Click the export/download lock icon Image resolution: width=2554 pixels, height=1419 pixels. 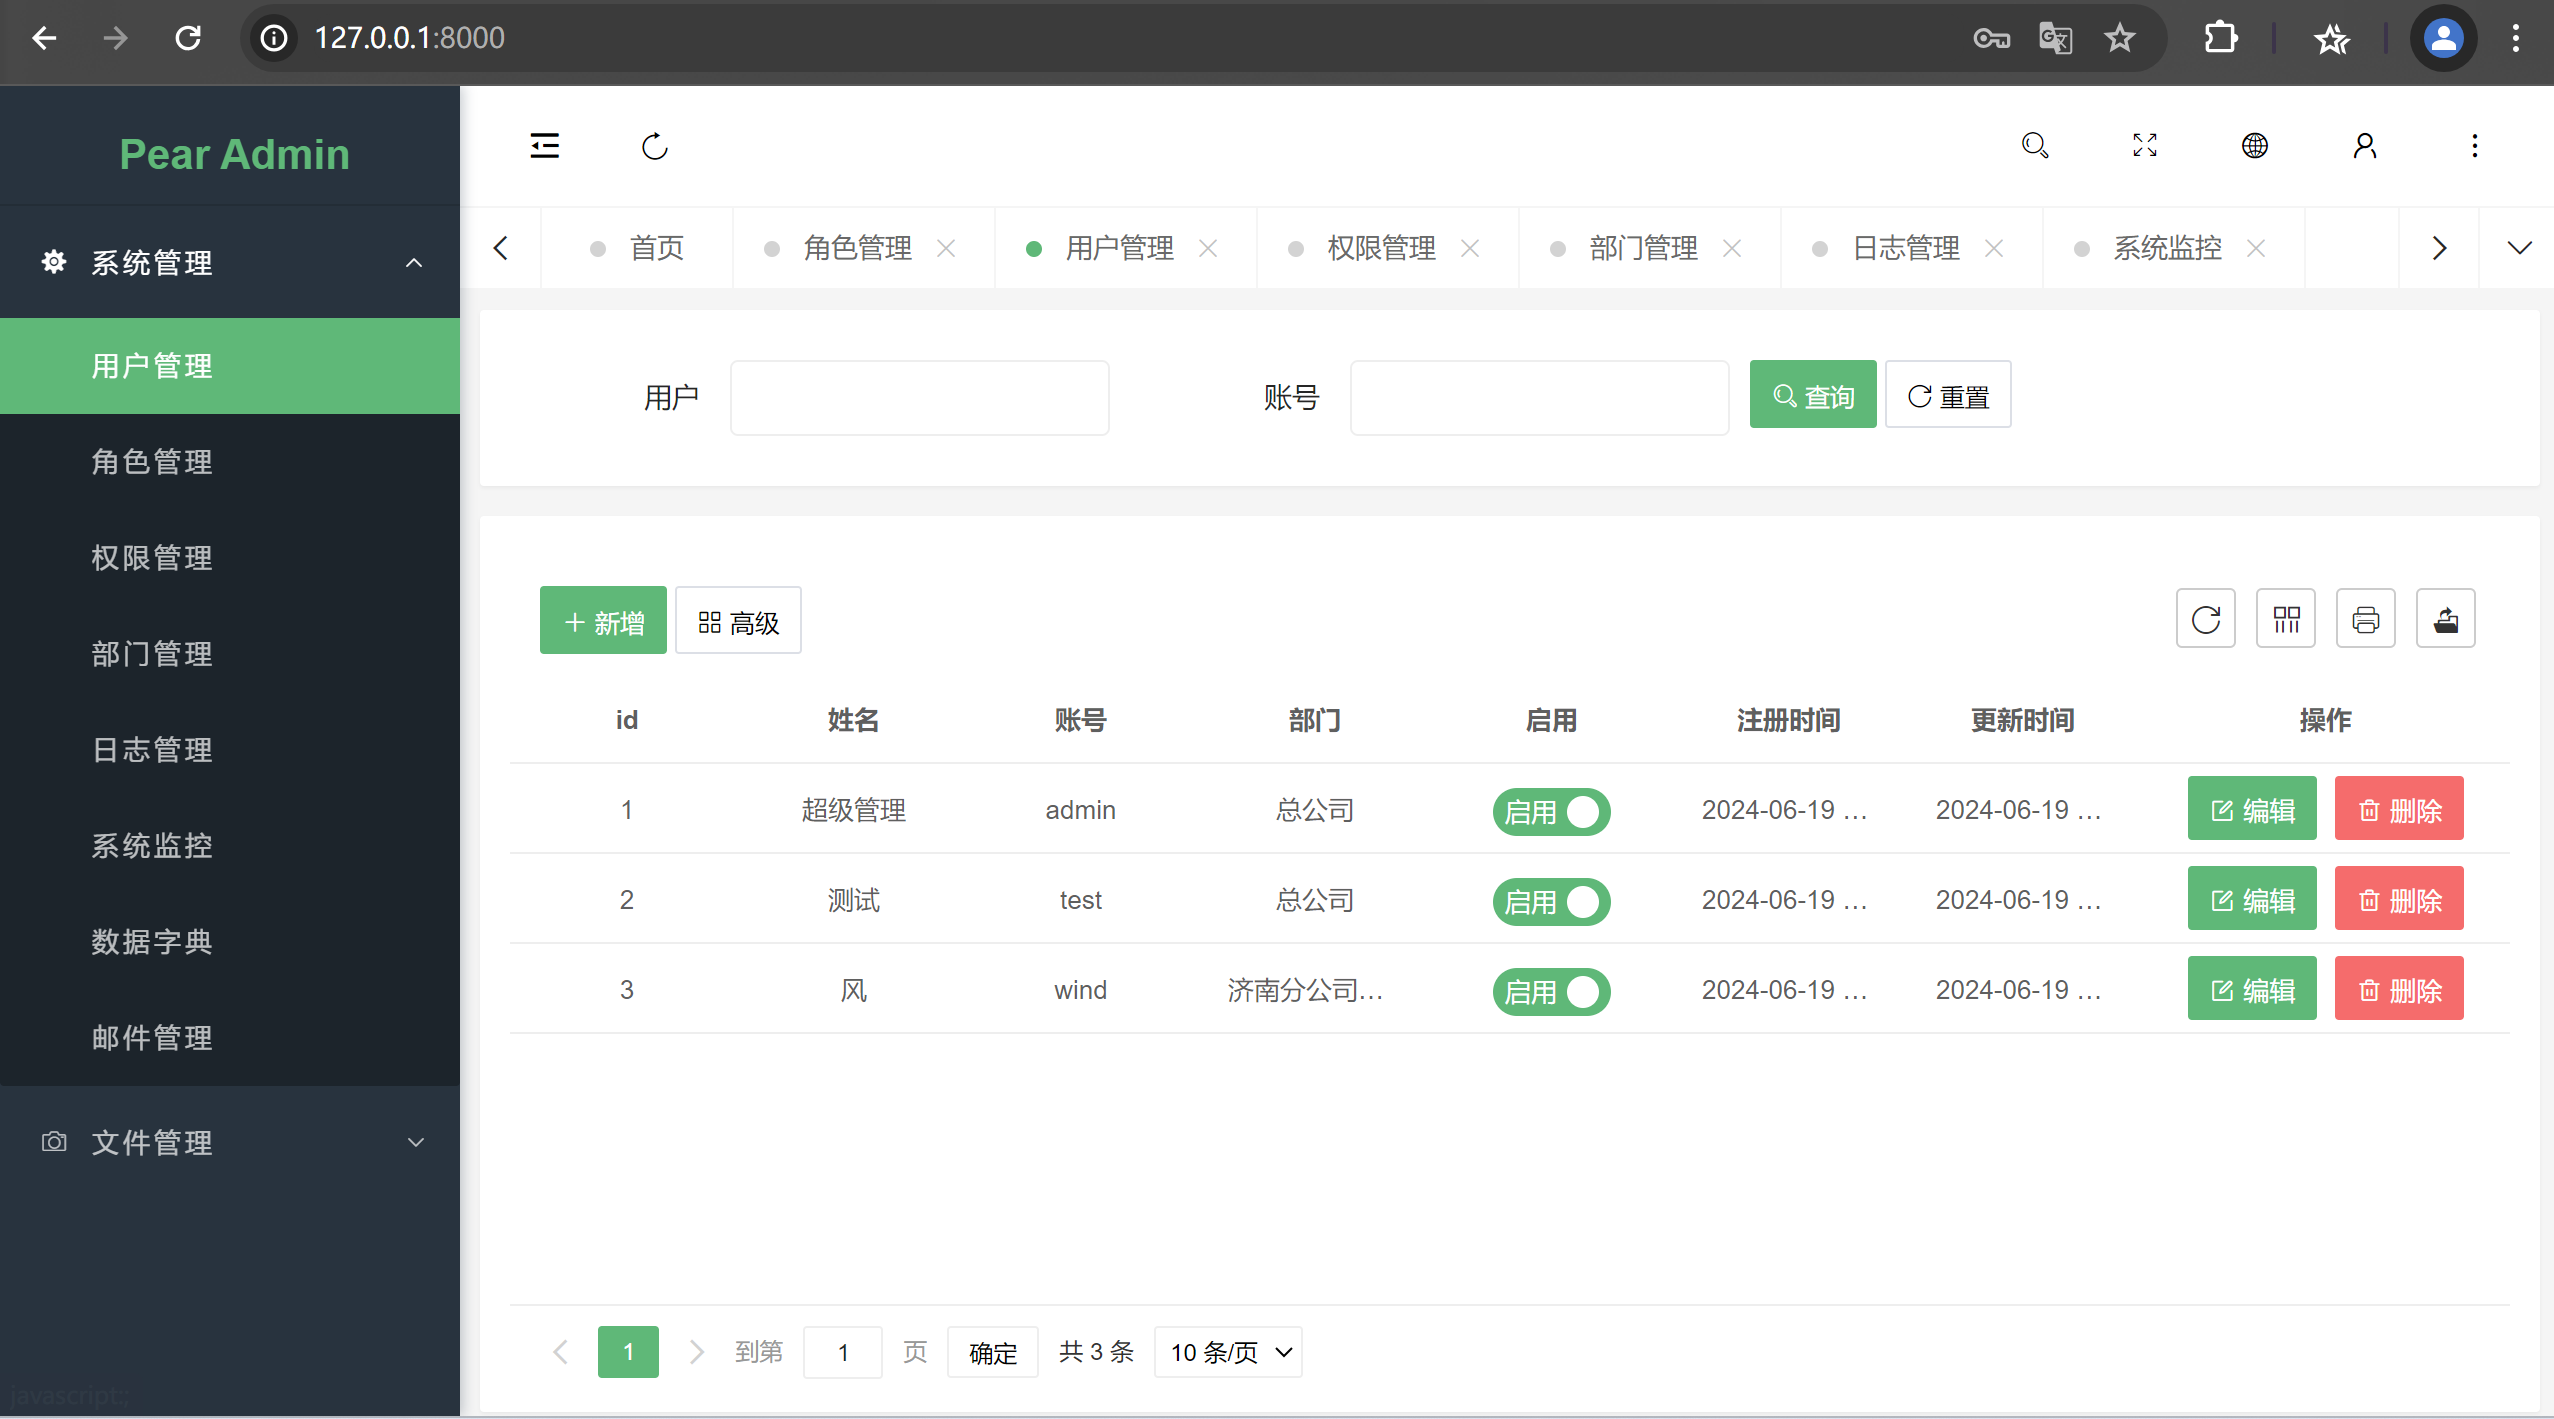(2444, 619)
